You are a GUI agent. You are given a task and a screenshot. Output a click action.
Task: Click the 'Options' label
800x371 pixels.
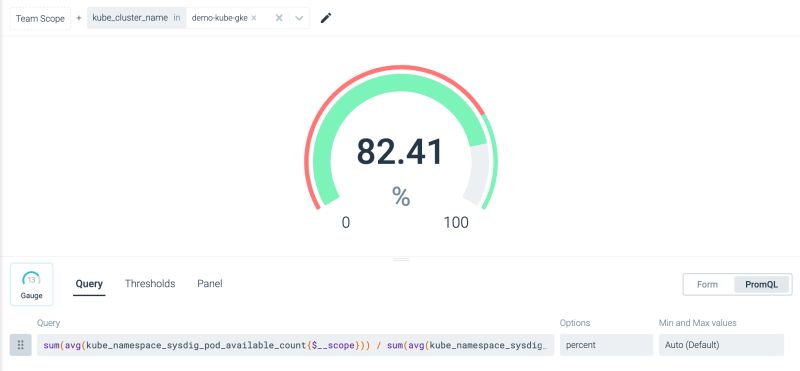[575, 323]
